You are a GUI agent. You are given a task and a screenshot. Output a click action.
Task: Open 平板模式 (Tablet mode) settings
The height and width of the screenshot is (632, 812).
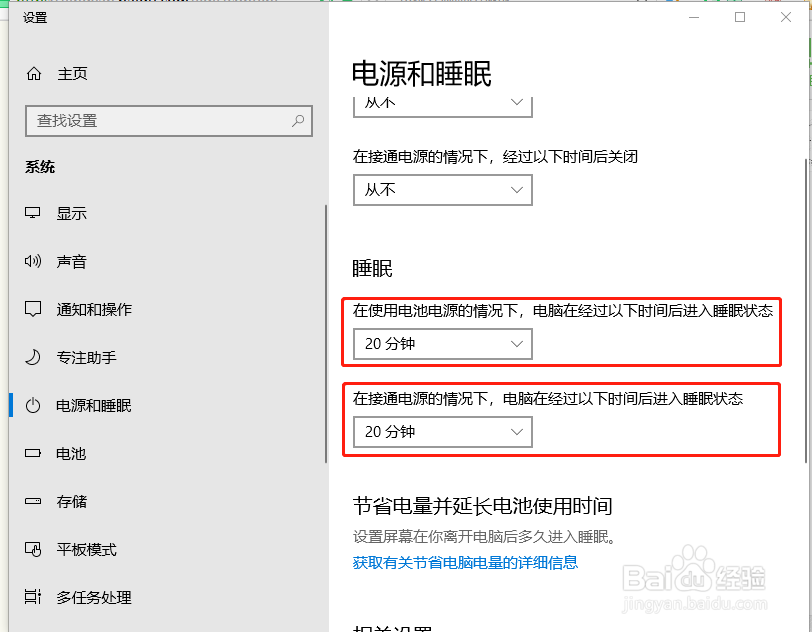pos(82,549)
